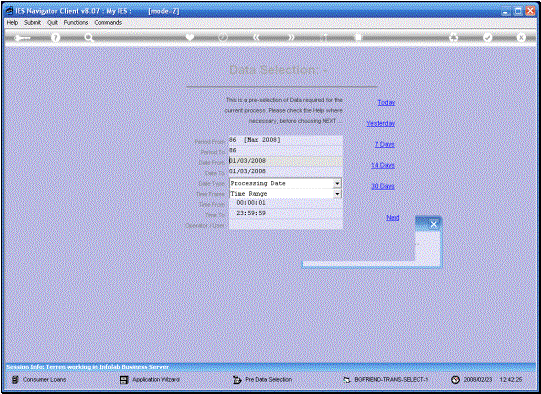This screenshot has height=394, width=541.
Task: Click the checkmark submit toolbar icon
Action: pos(488,37)
